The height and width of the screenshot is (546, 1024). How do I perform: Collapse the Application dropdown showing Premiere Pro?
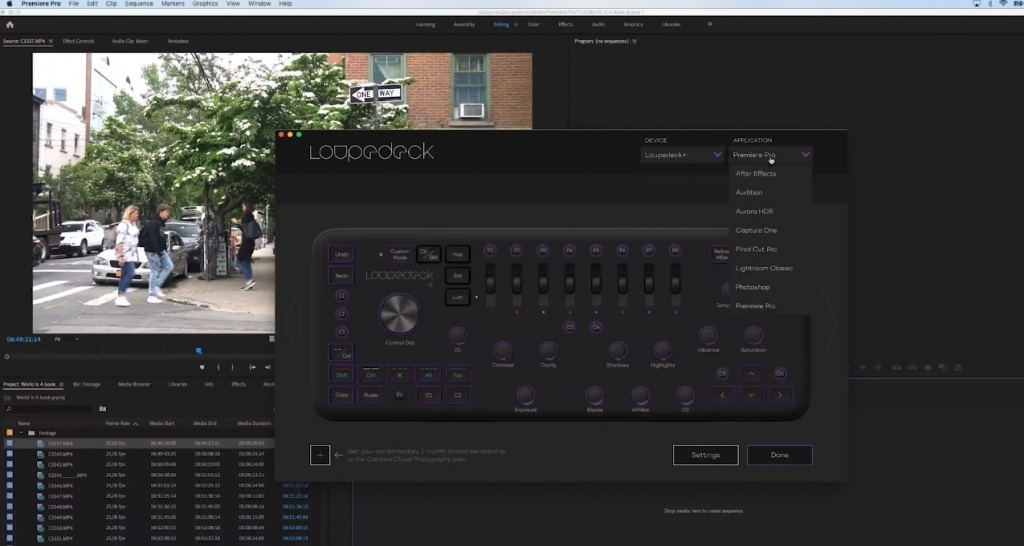coord(771,155)
